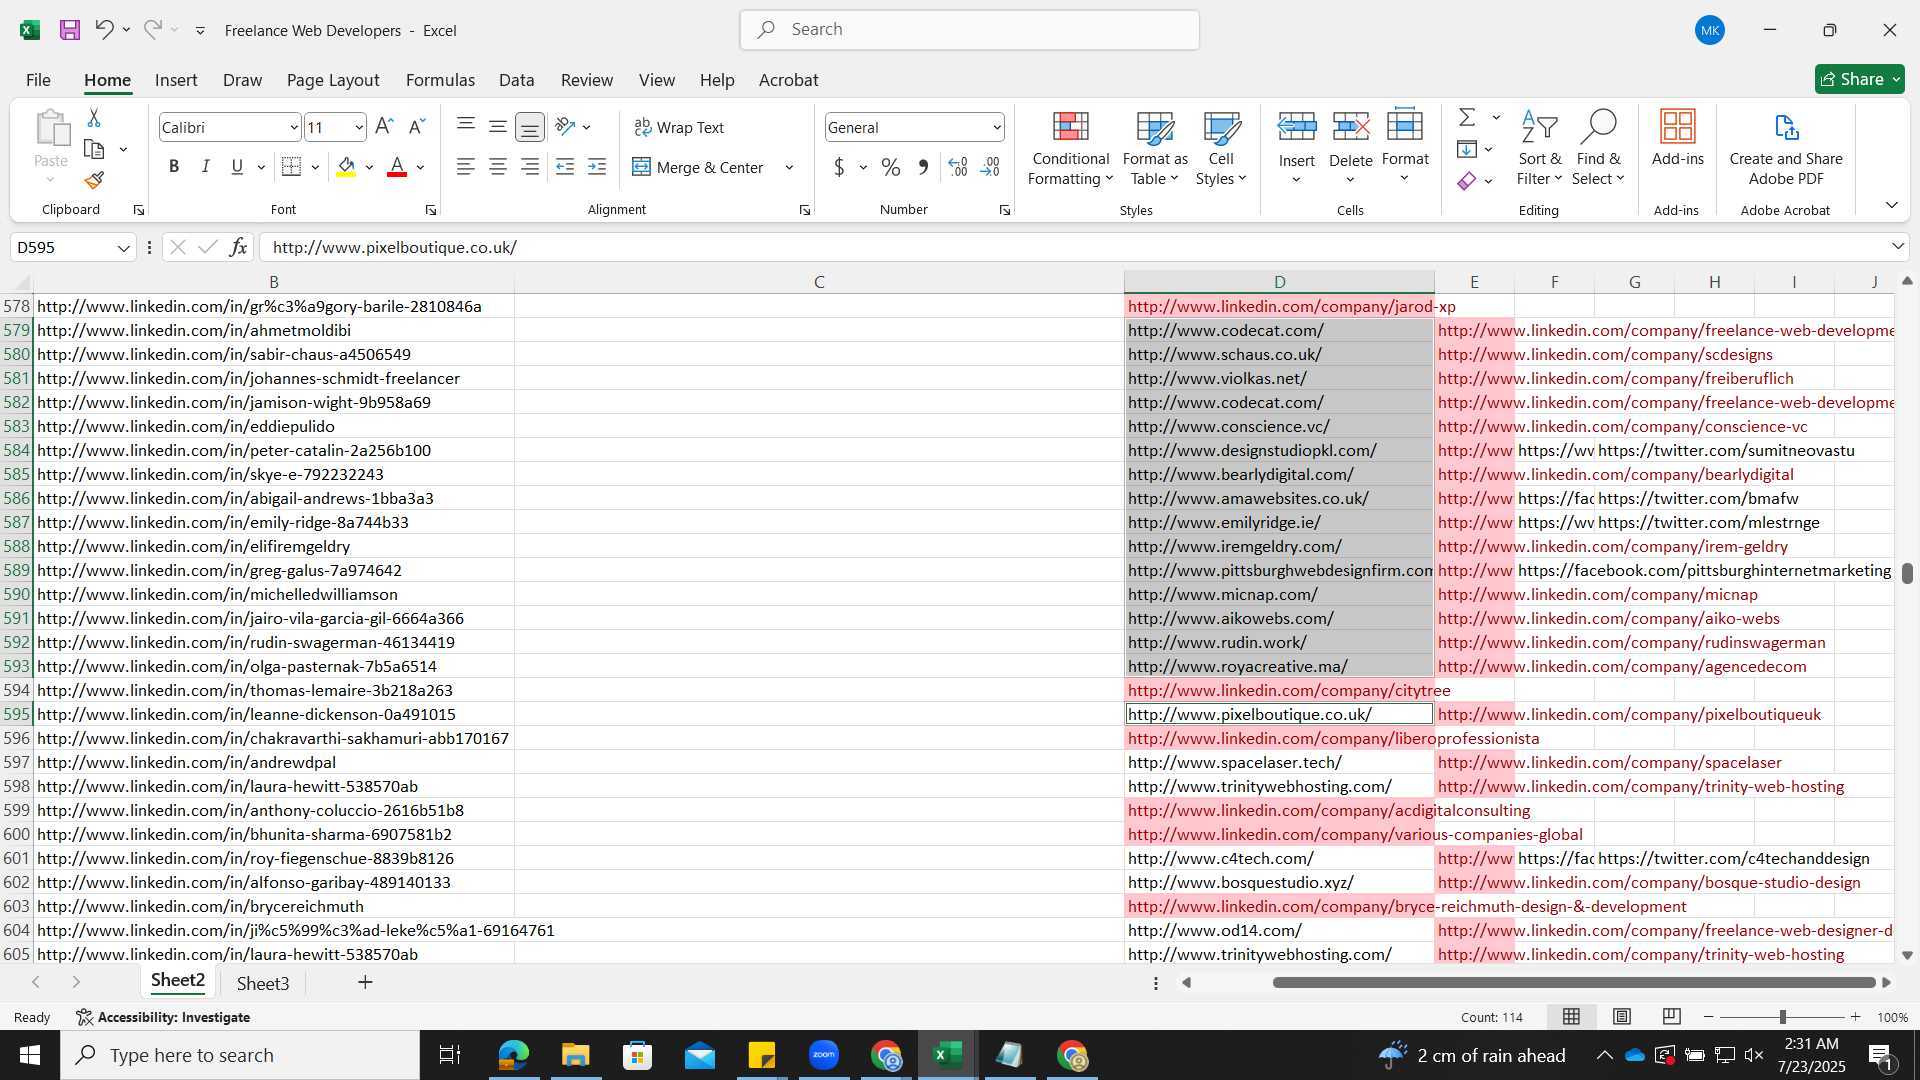Click the Clear eraser icon
The height and width of the screenshot is (1080, 1920).
click(x=1467, y=181)
